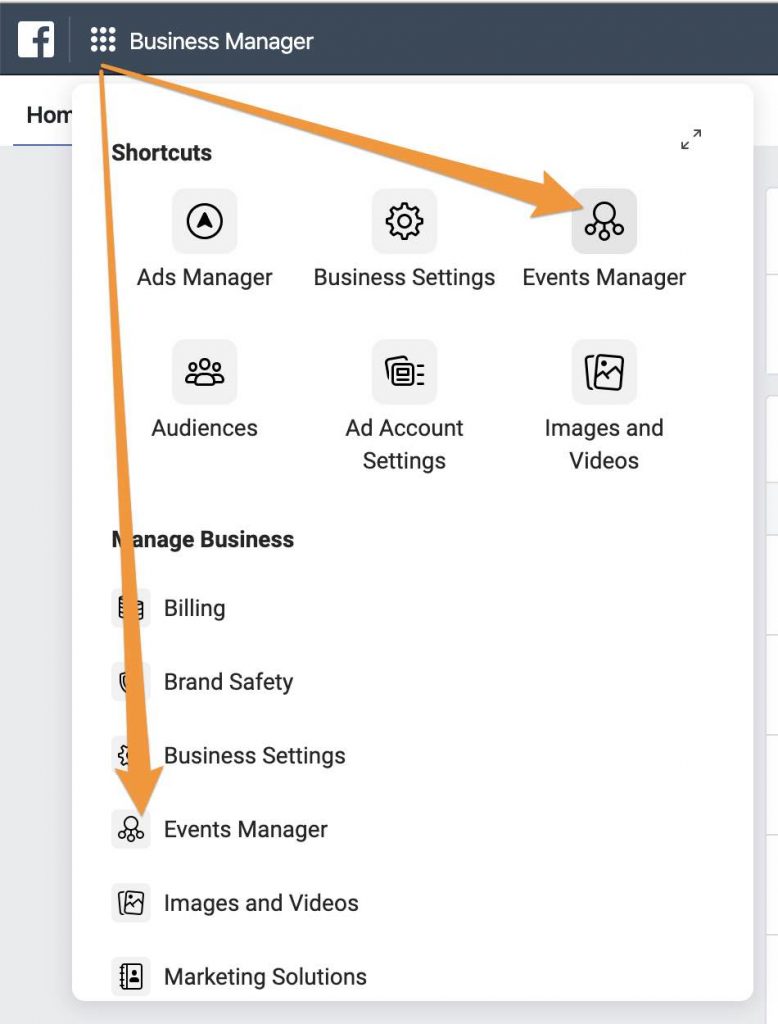Click the Images and Videos list icon

[131, 903]
